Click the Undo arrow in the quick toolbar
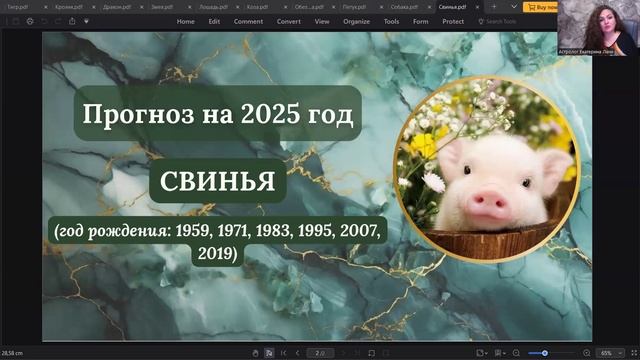The height and width of the screenshot is (360, 640). (x=44, y=21)
